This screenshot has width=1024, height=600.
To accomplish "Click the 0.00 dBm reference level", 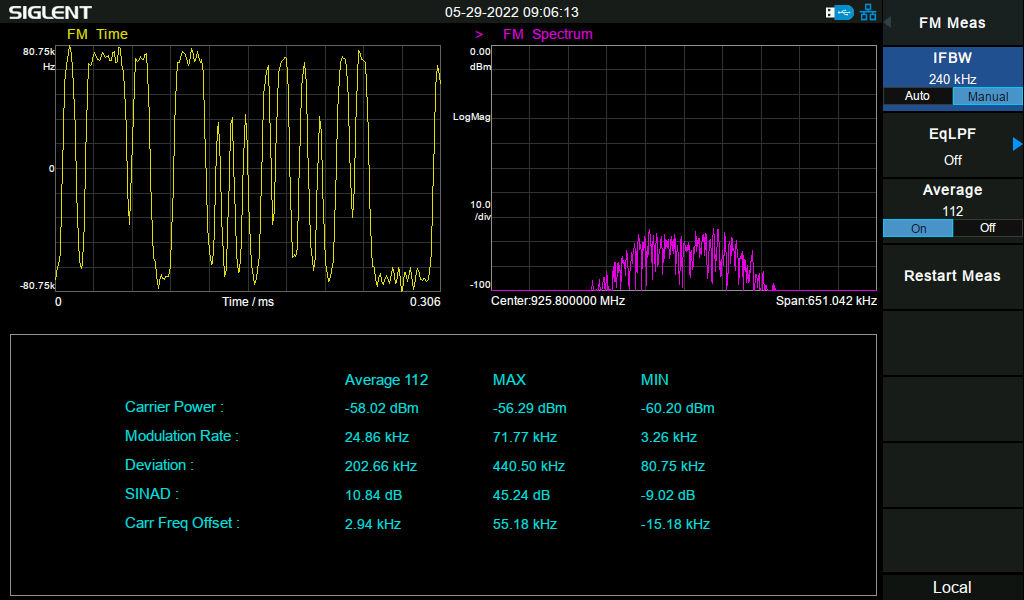I will (x=480, y=59).
